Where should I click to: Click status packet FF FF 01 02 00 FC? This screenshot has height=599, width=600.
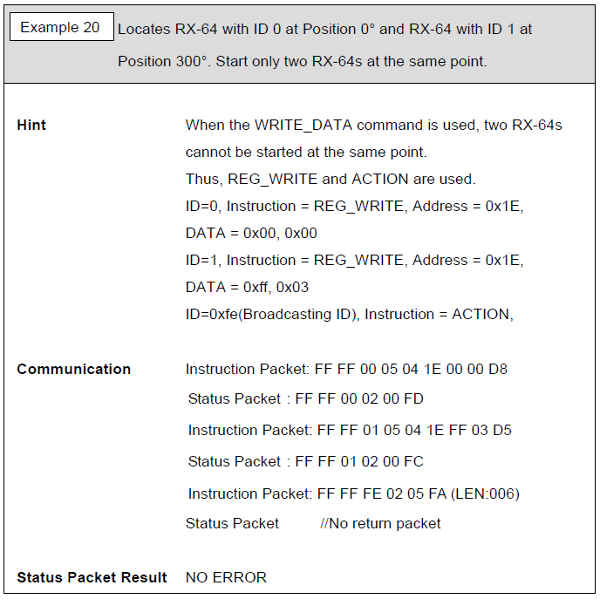(x=306, y=462)
